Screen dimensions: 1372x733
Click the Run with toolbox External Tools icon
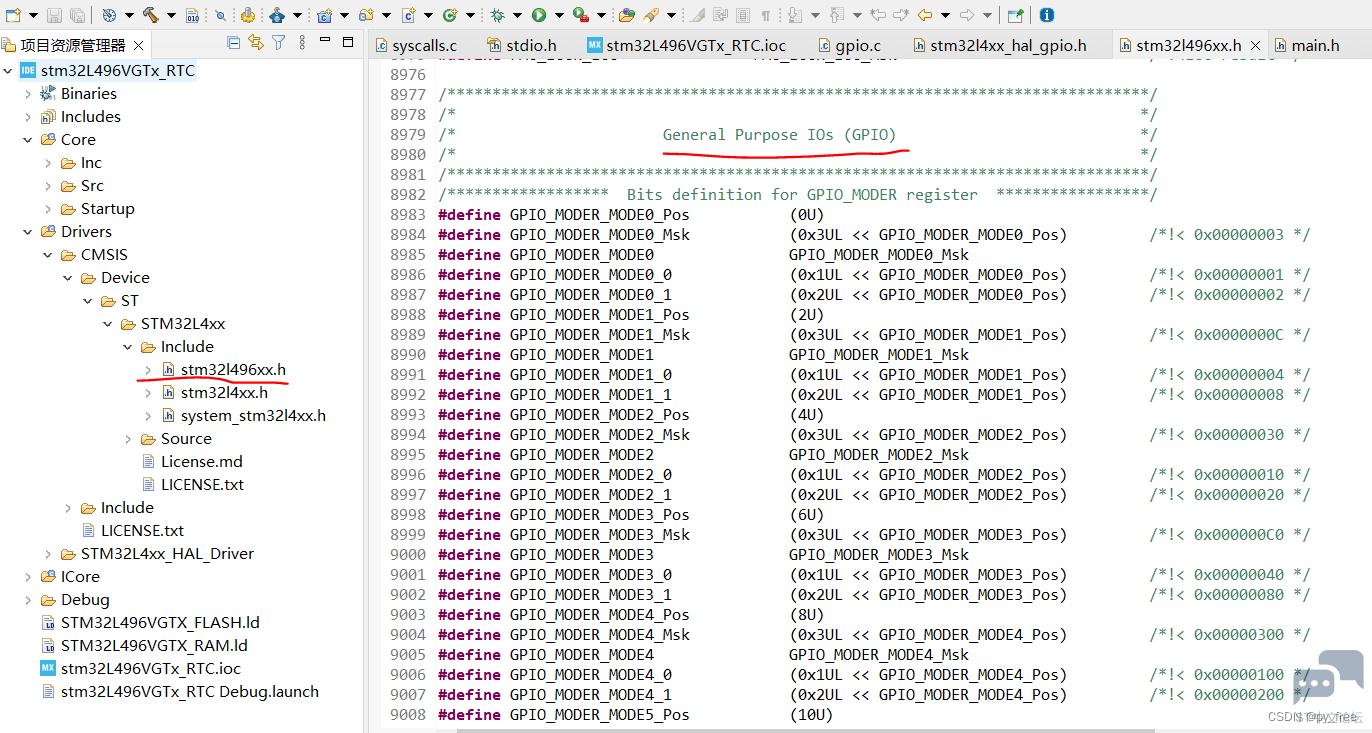coord(581,15)
